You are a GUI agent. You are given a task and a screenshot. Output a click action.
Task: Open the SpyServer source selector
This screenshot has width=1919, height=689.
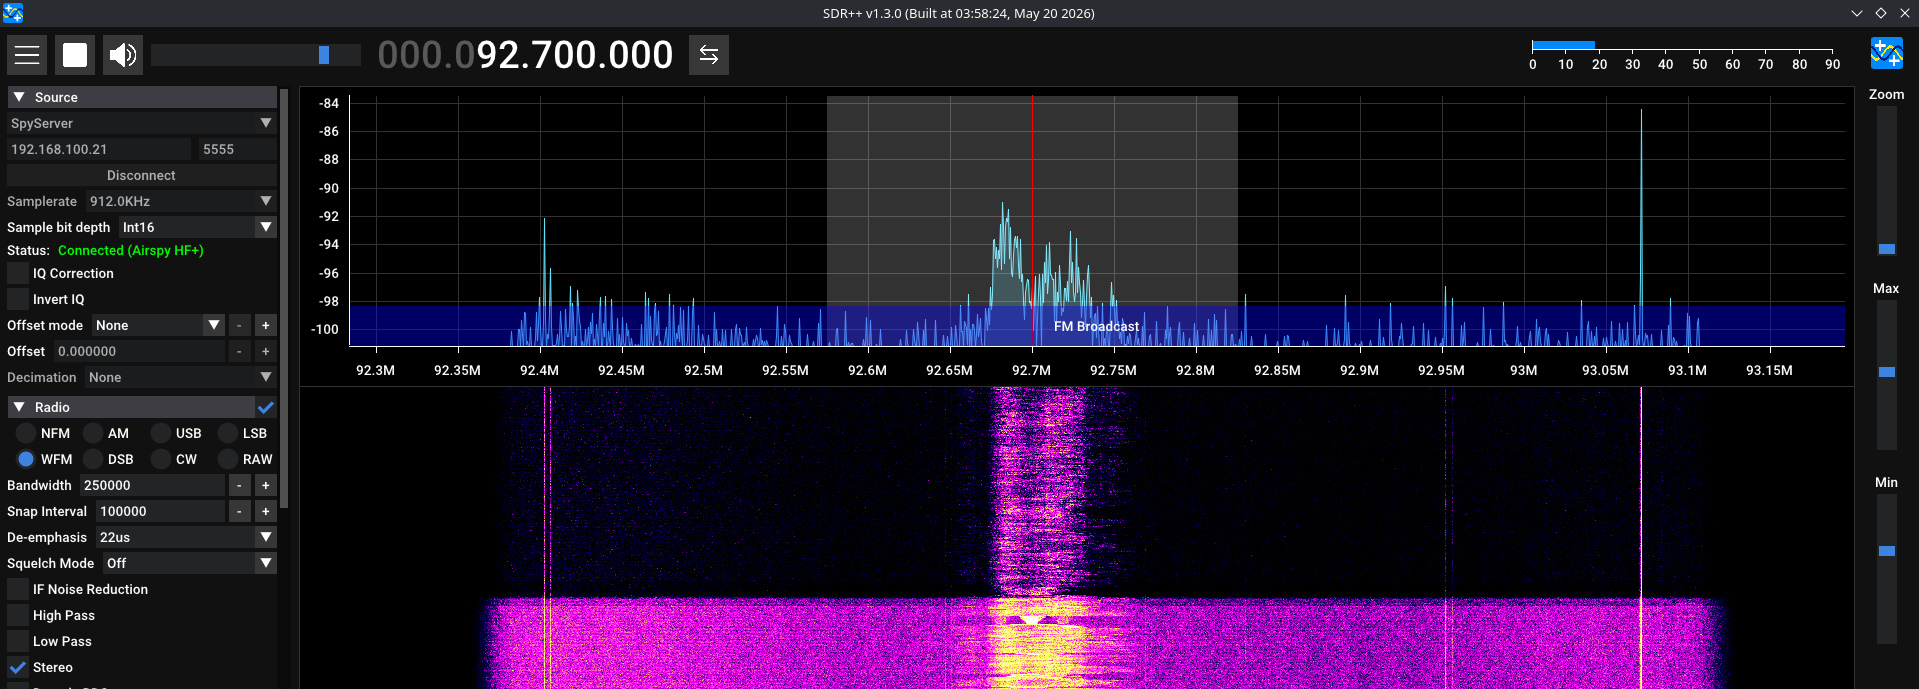pyautogui.click(x=141, y=123)
